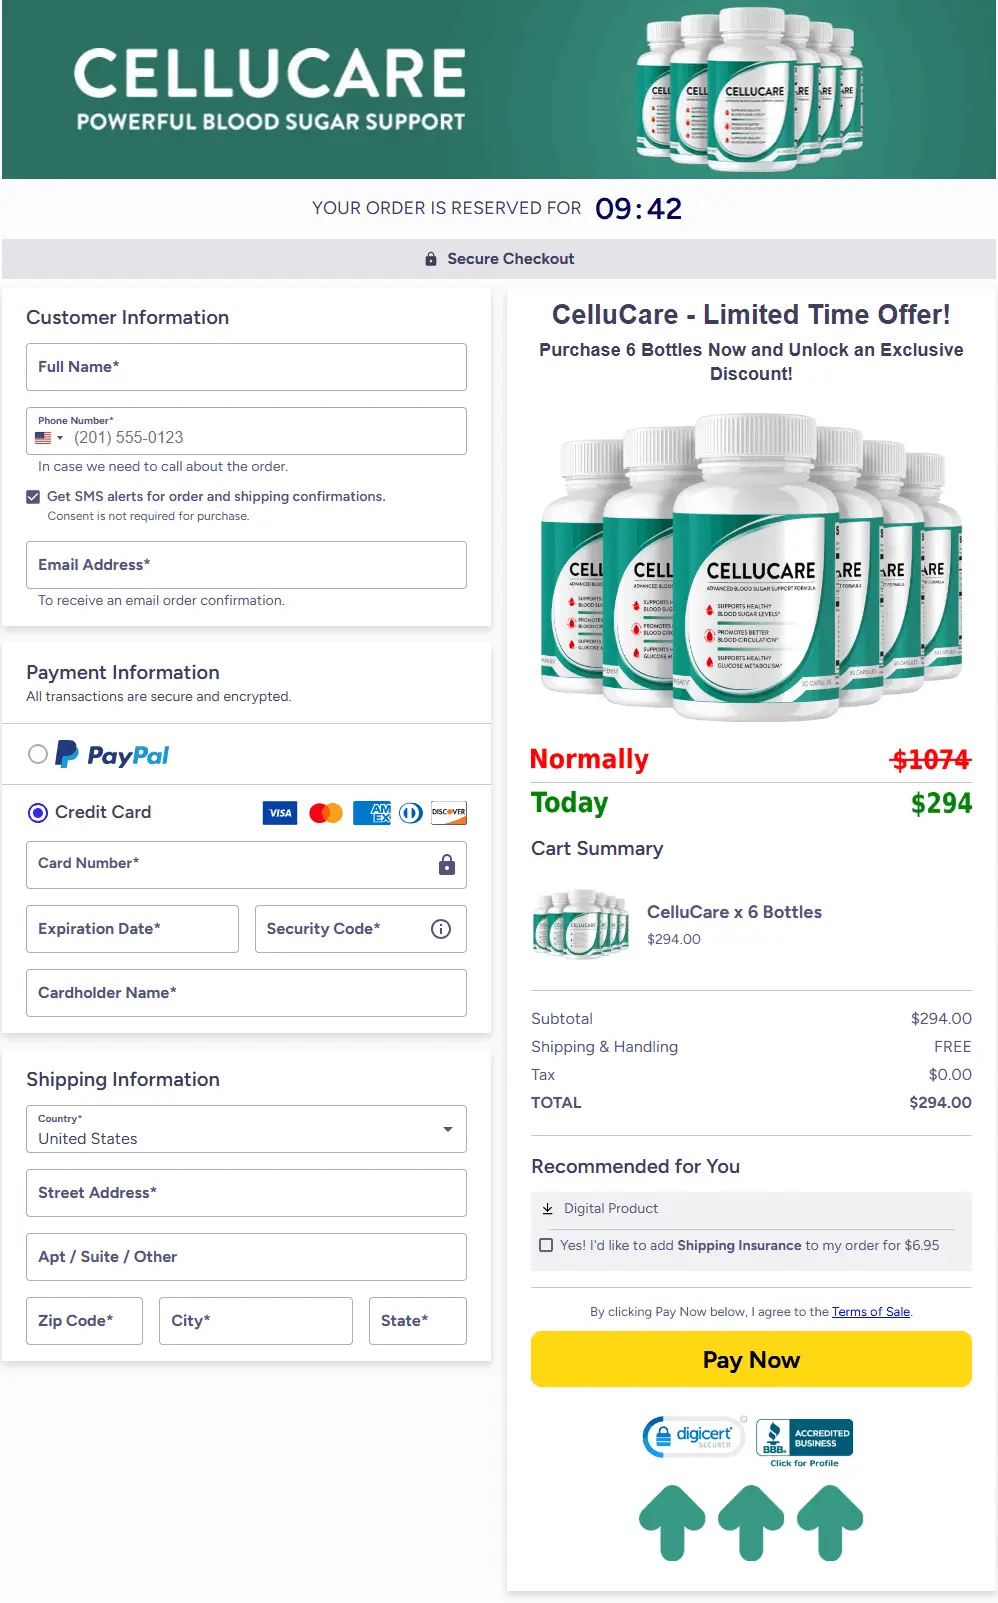Click the Secure Checkout lock icon
The width and height of the screenshot is (998, 1603).
pos(431,258)
